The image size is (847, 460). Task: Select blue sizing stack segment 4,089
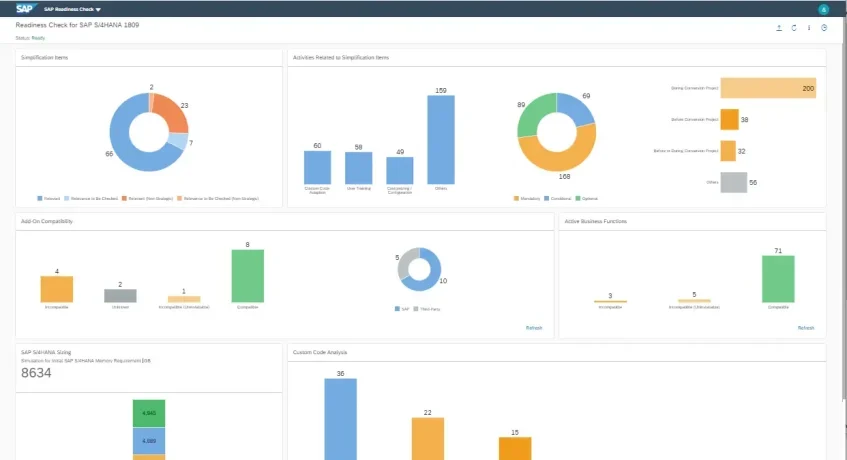(x=149, y=441)
